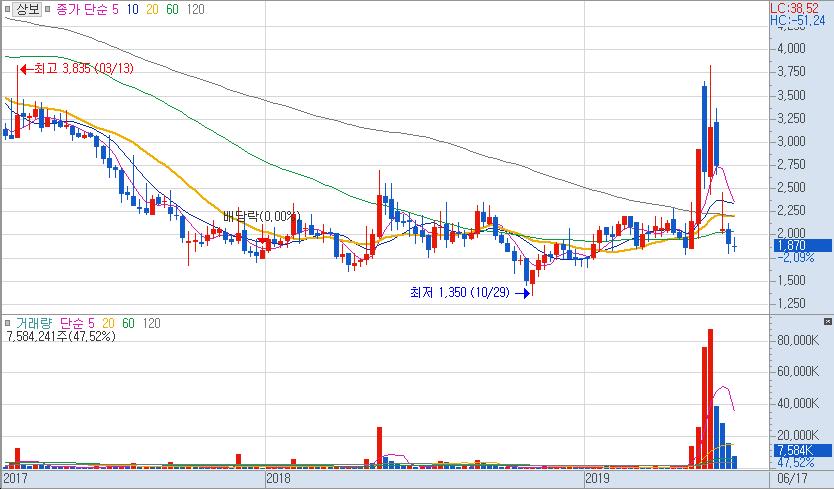Click the small square icon beside 상보
Image resolution: width=834 pixels, height=489 pixels.
click(6, 9)
